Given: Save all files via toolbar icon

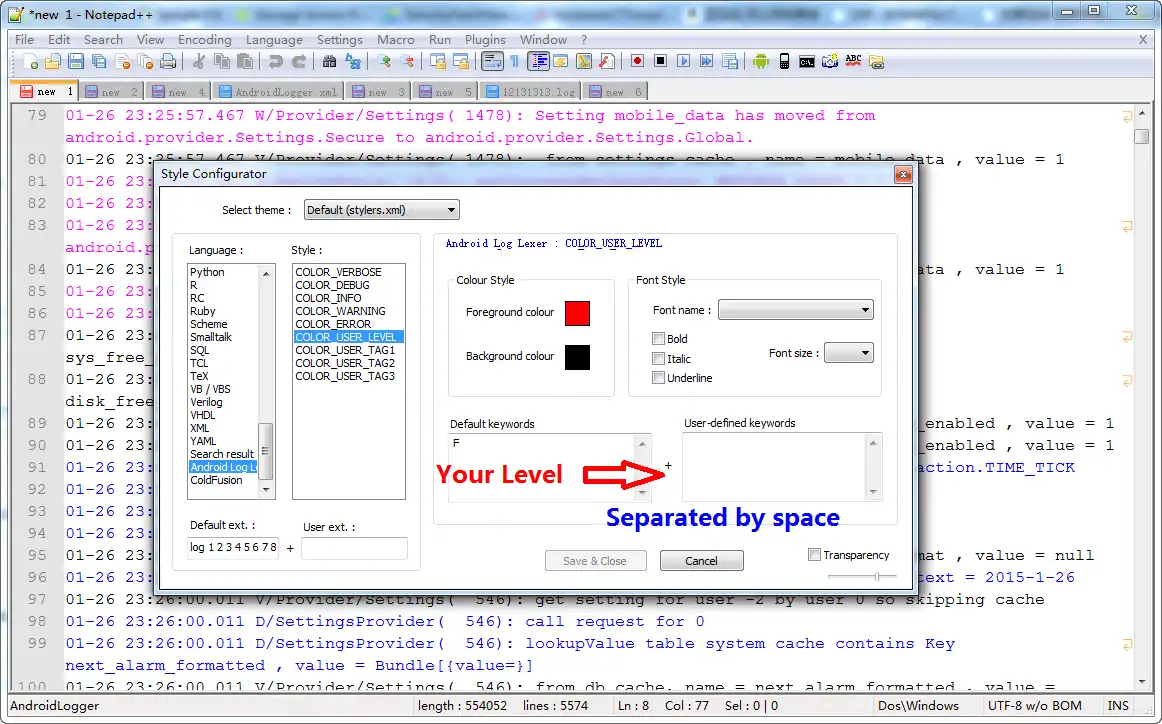Looking at the screenshot, I should click(99, 62).
